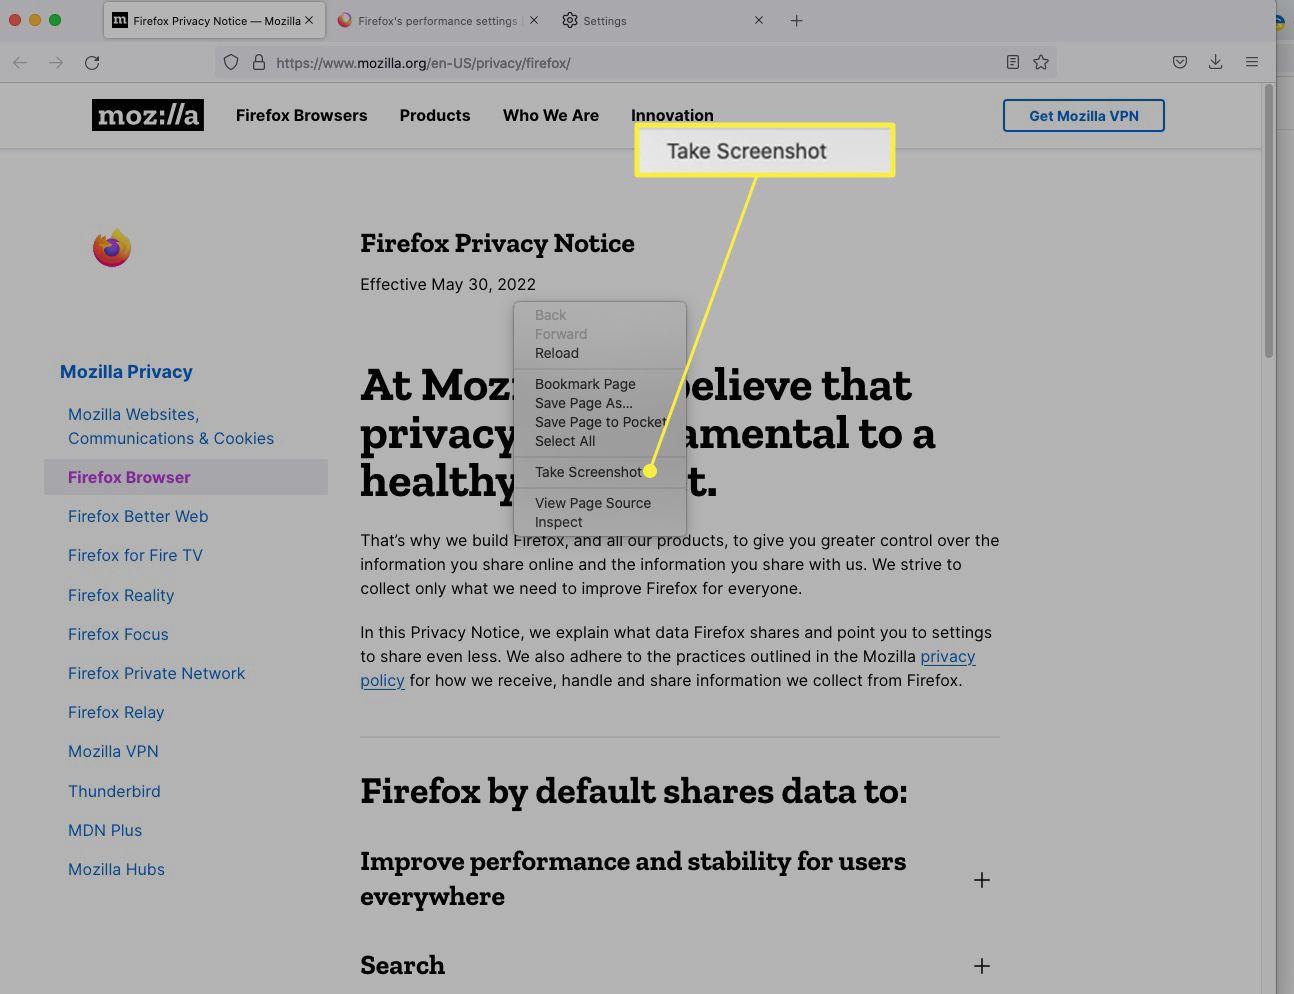Choose Inspect in context menu
The width and height of the screenshot is (1294, 994).
(600, 522)
